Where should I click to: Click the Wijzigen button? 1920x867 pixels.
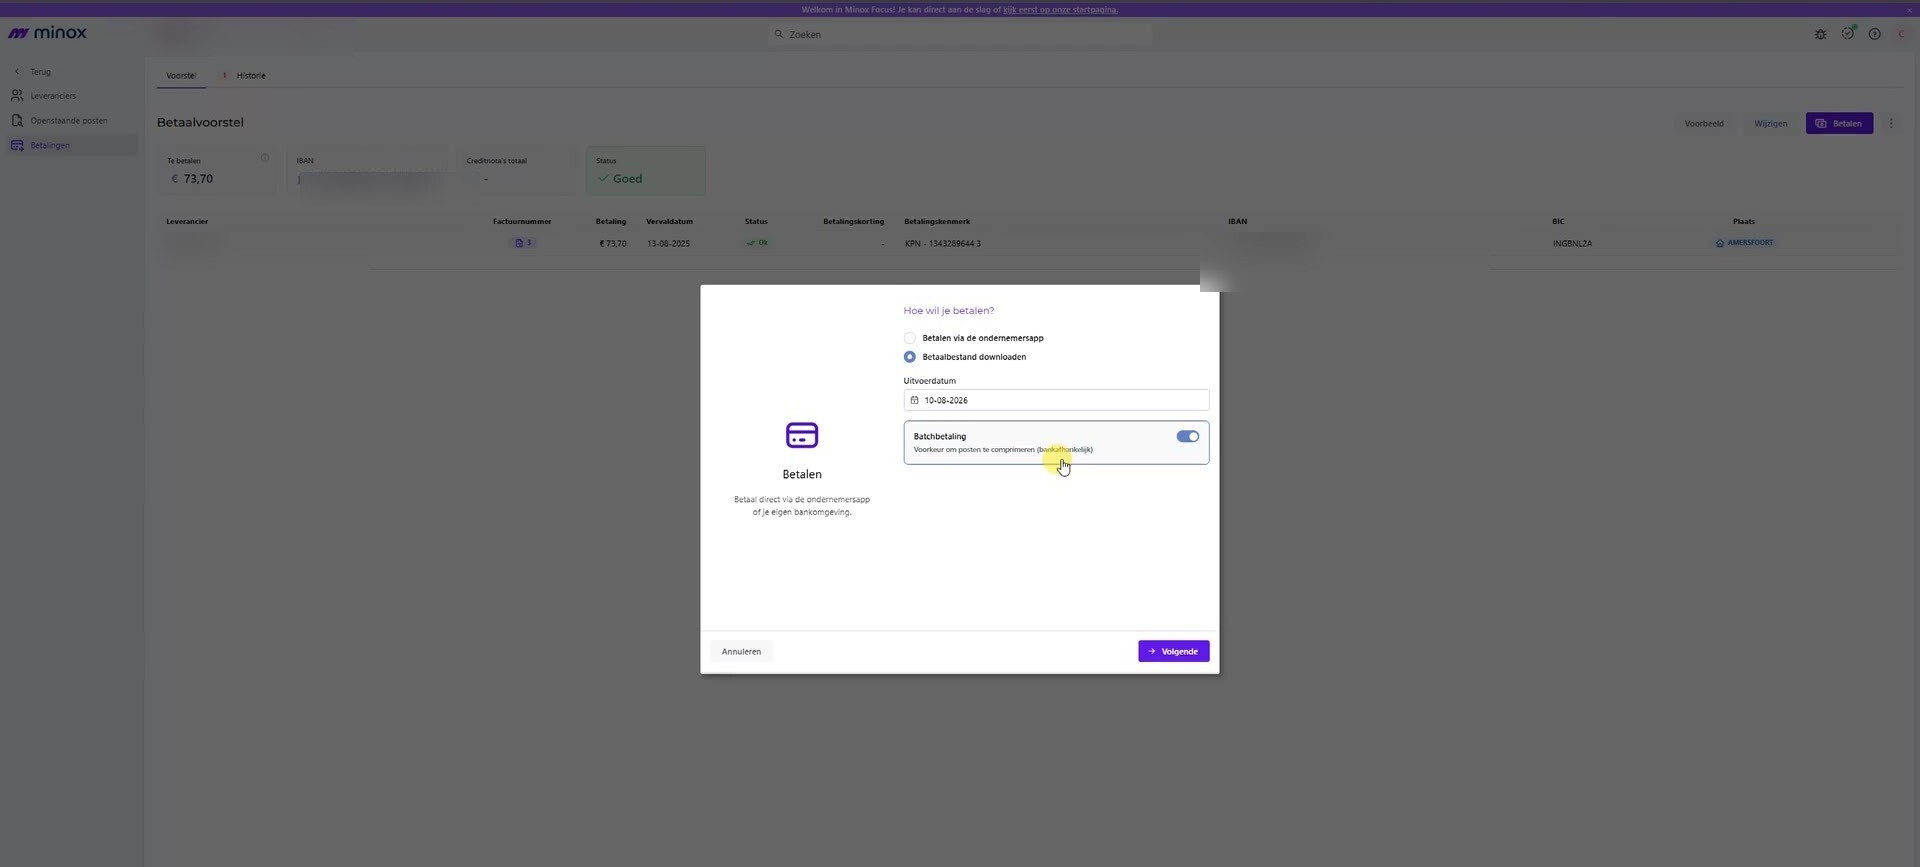tap(1770, 124)
